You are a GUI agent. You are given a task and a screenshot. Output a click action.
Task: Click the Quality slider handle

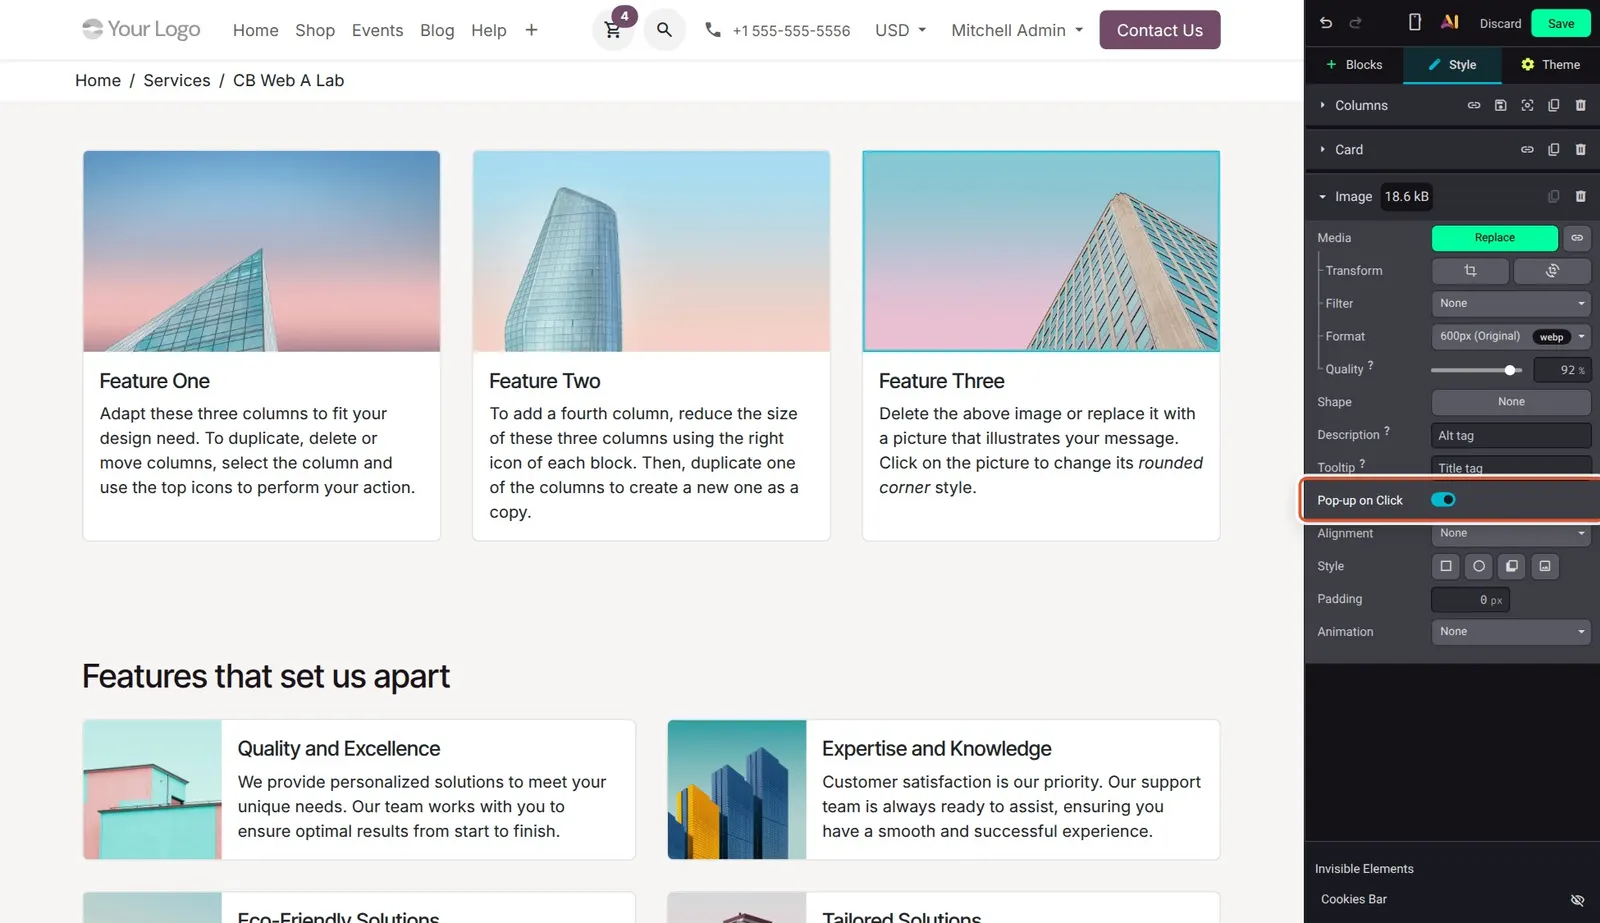tap(1510, 370)
